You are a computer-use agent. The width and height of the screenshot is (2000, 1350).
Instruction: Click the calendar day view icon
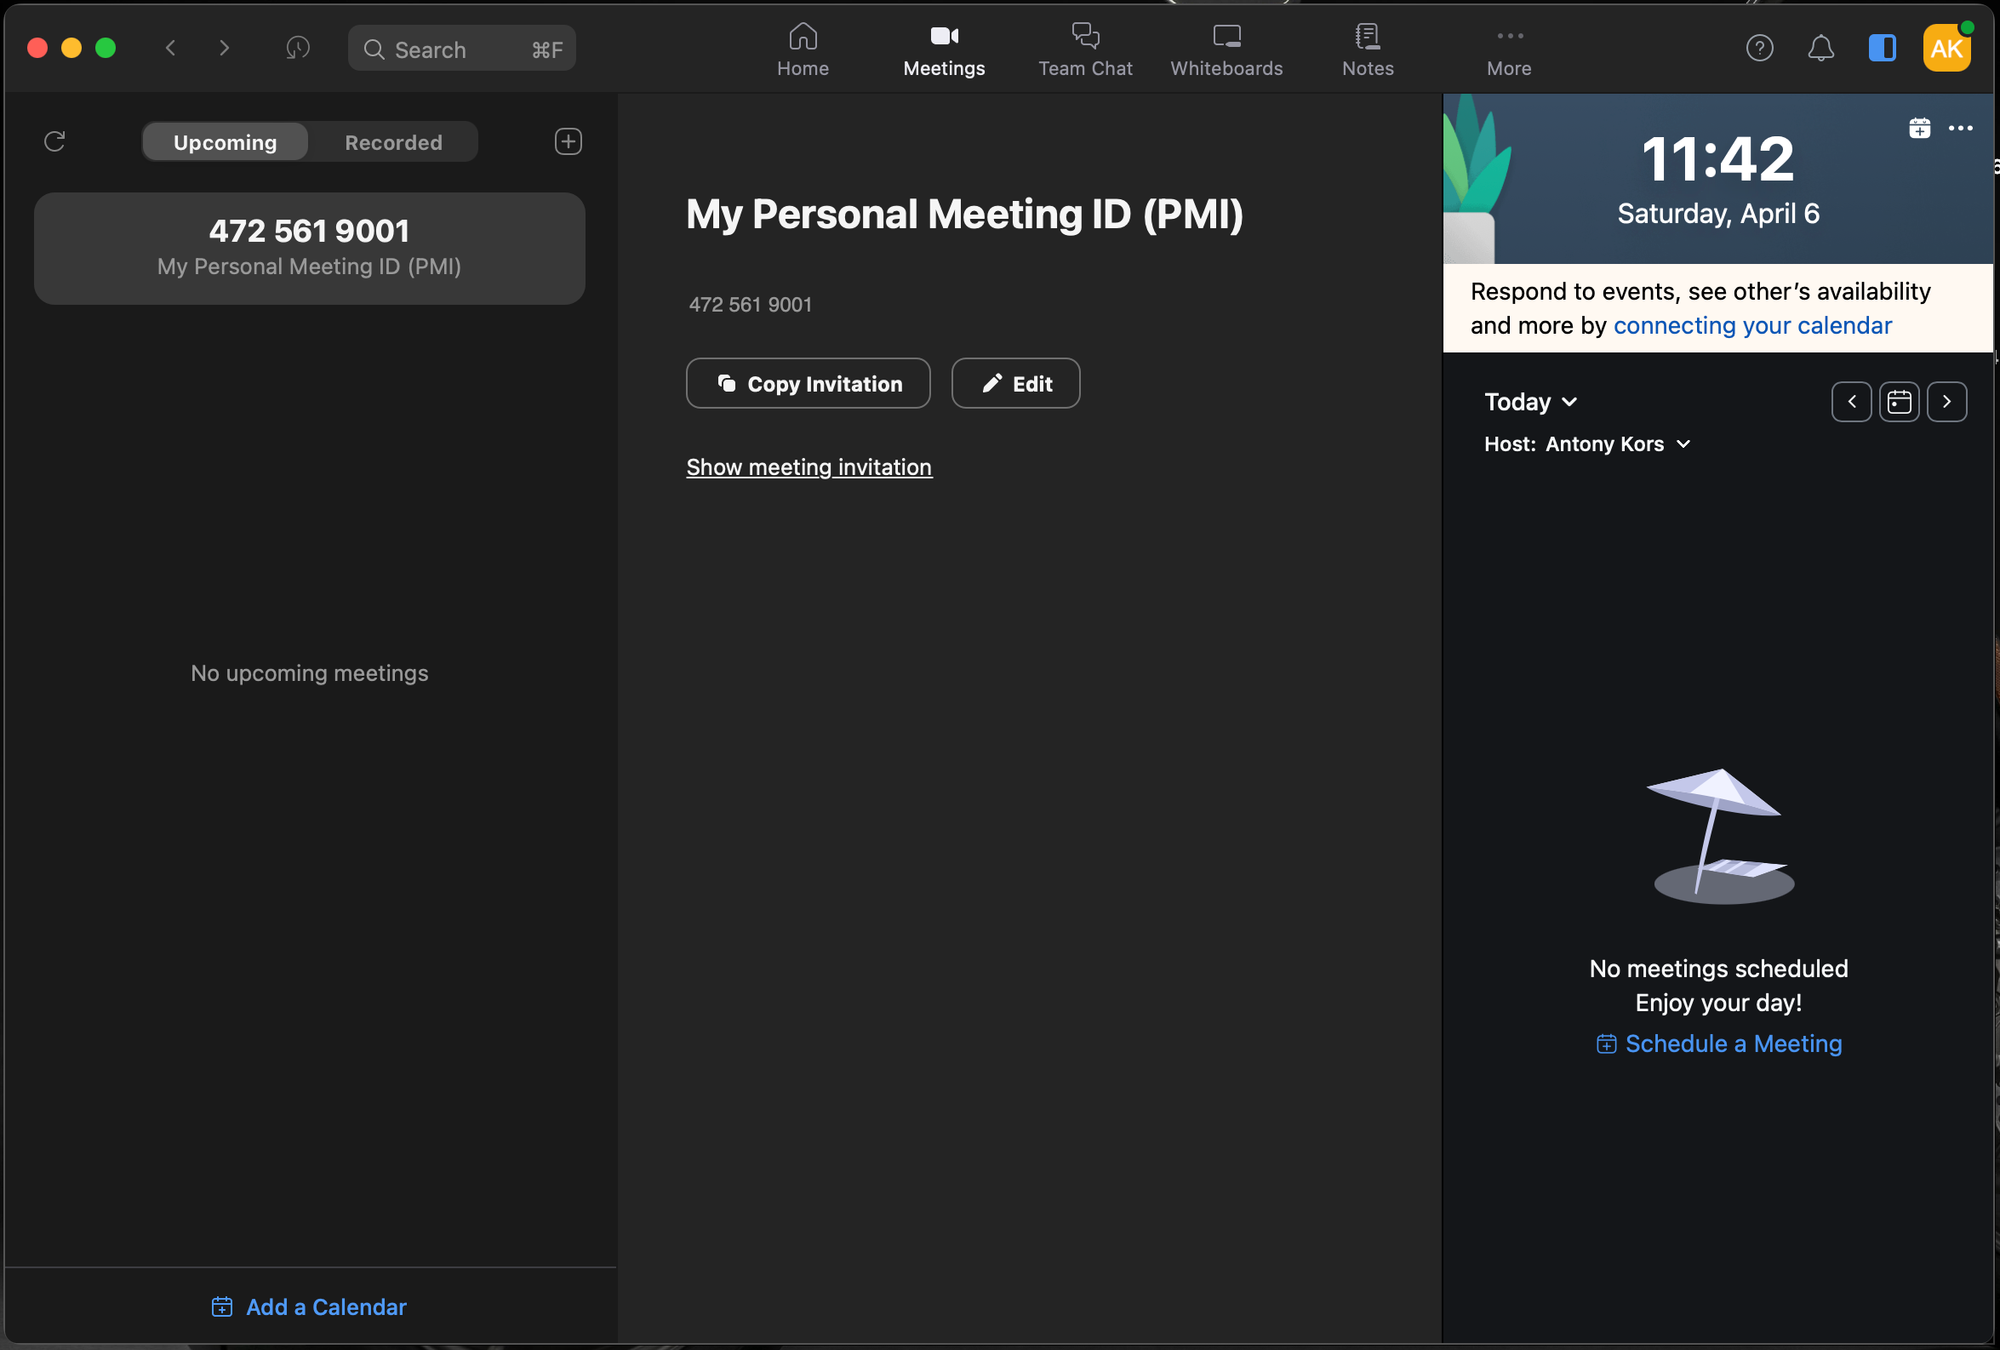point(1899,401)
